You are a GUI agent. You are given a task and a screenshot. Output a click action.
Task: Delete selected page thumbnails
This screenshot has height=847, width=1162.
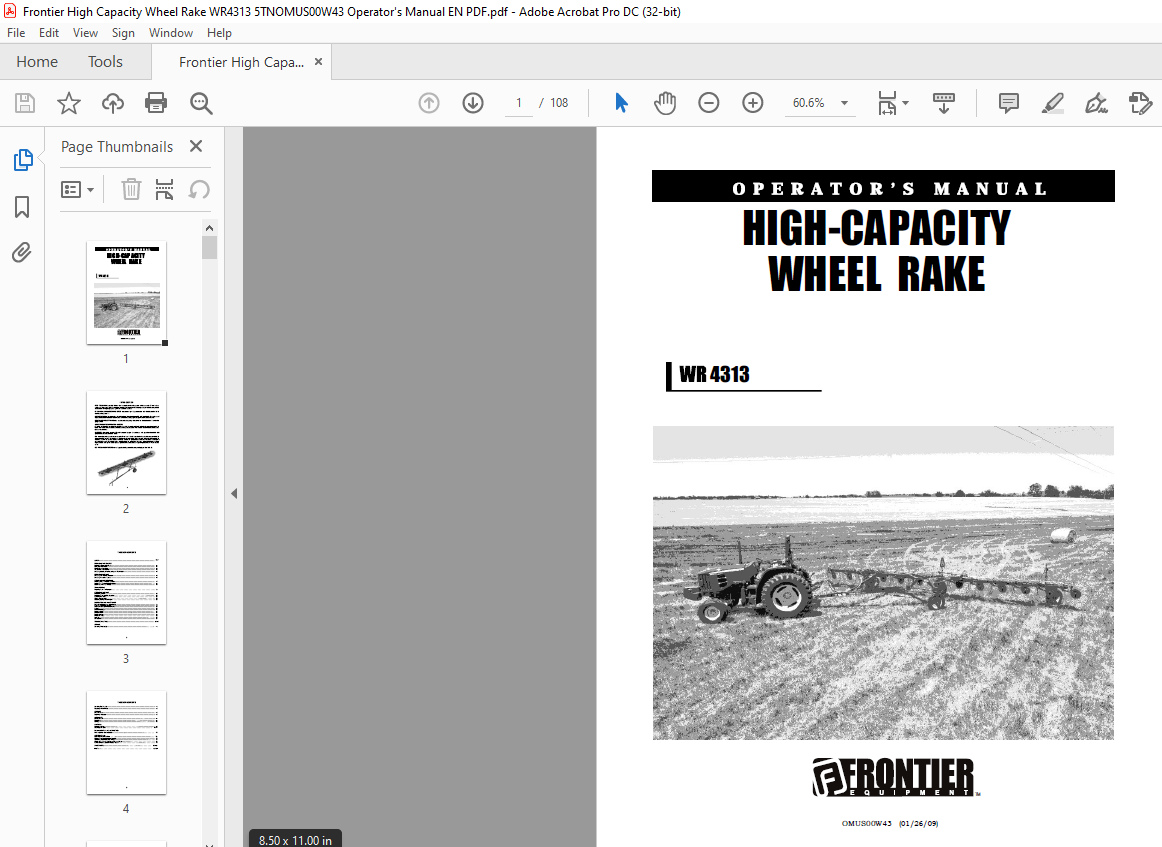point(131,190)
